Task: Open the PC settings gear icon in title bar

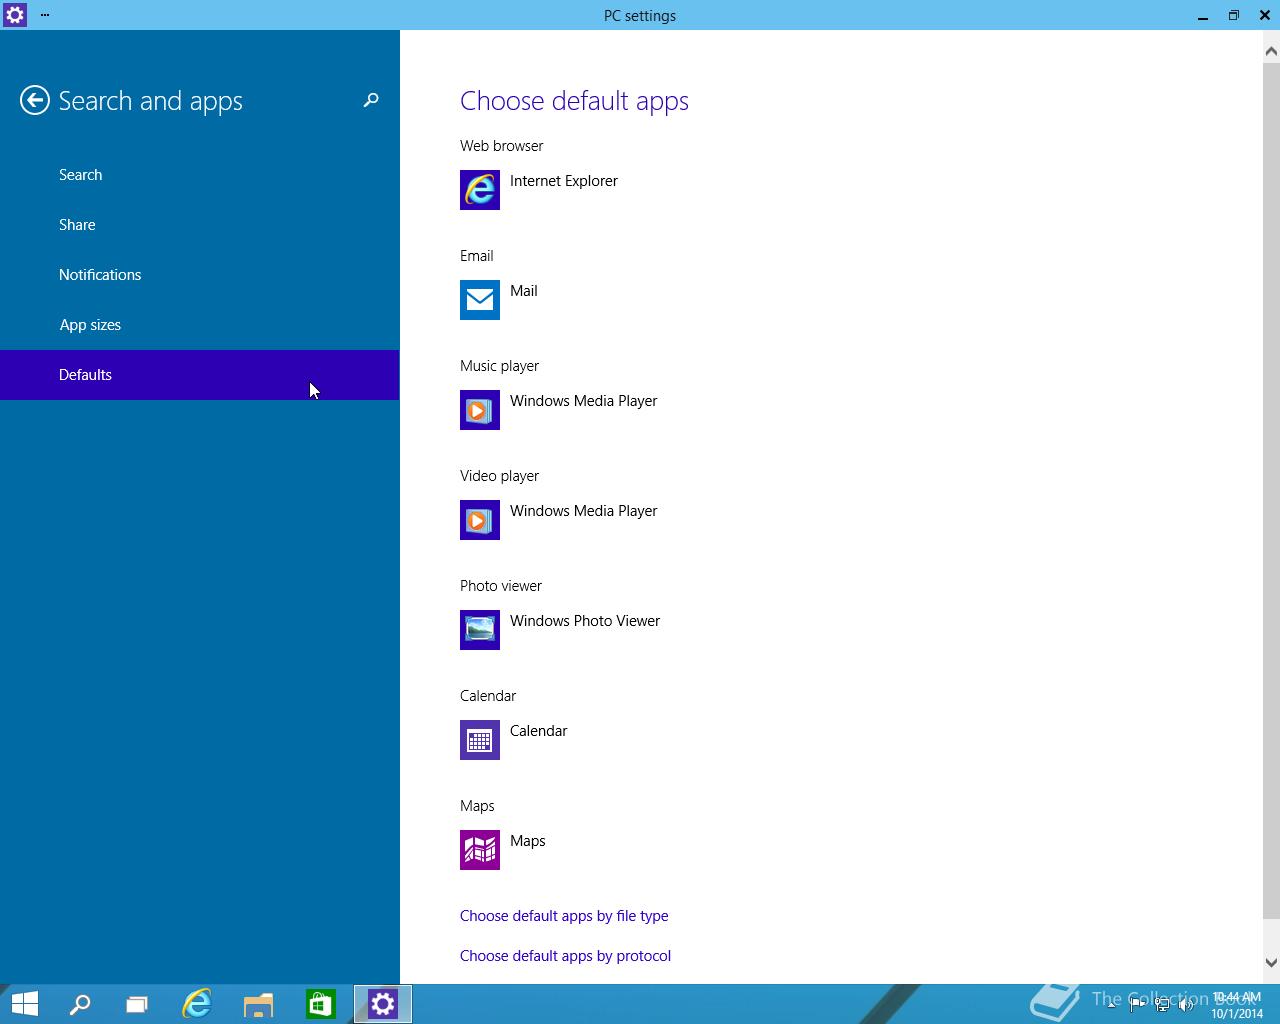Action: pos(14,15)
